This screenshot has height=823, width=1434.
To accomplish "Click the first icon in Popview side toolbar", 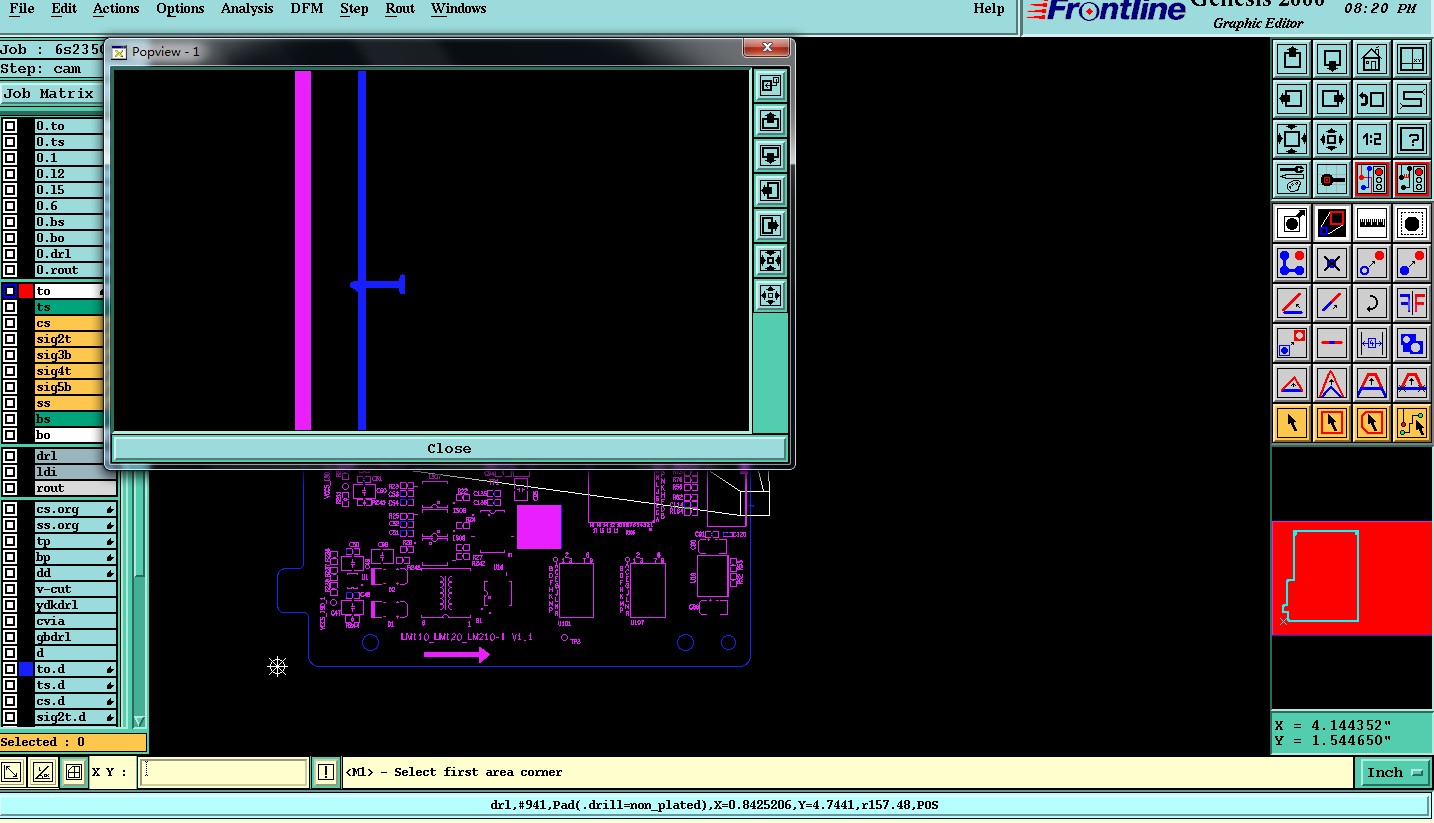I will pyautogui.click(x=770, y=86).
